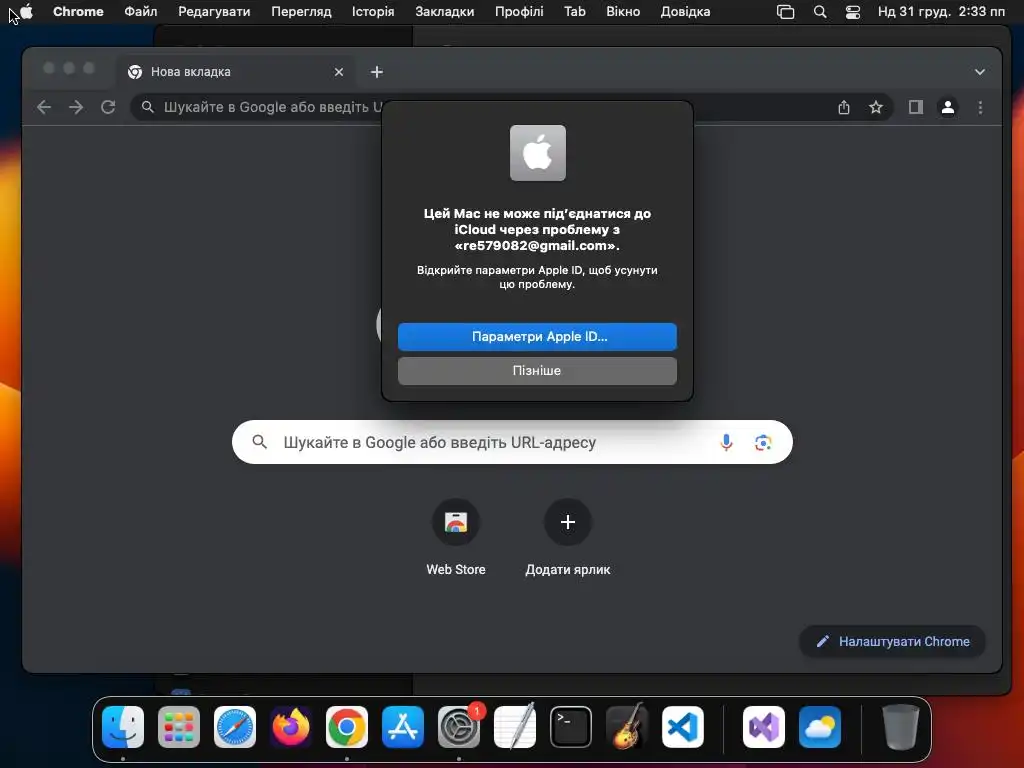Open the Профілі menu
This screenshot has width=1024, height=768.
(x=519, y=11)
